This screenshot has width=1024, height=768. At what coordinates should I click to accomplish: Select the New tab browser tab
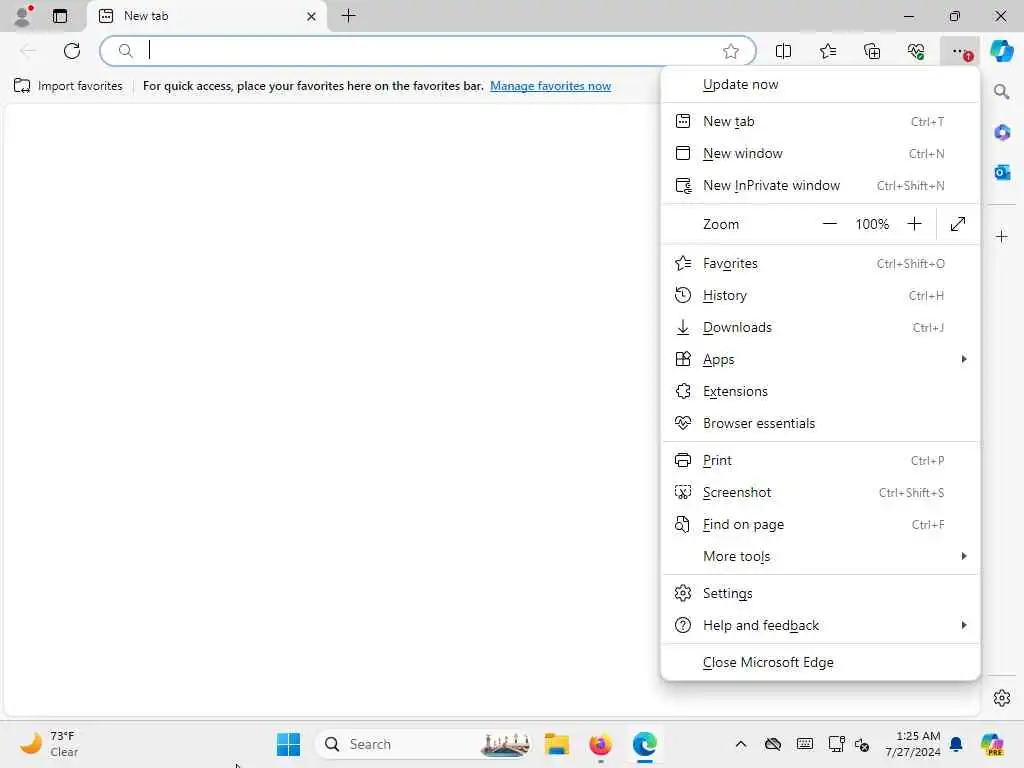[x=206, y=16]
